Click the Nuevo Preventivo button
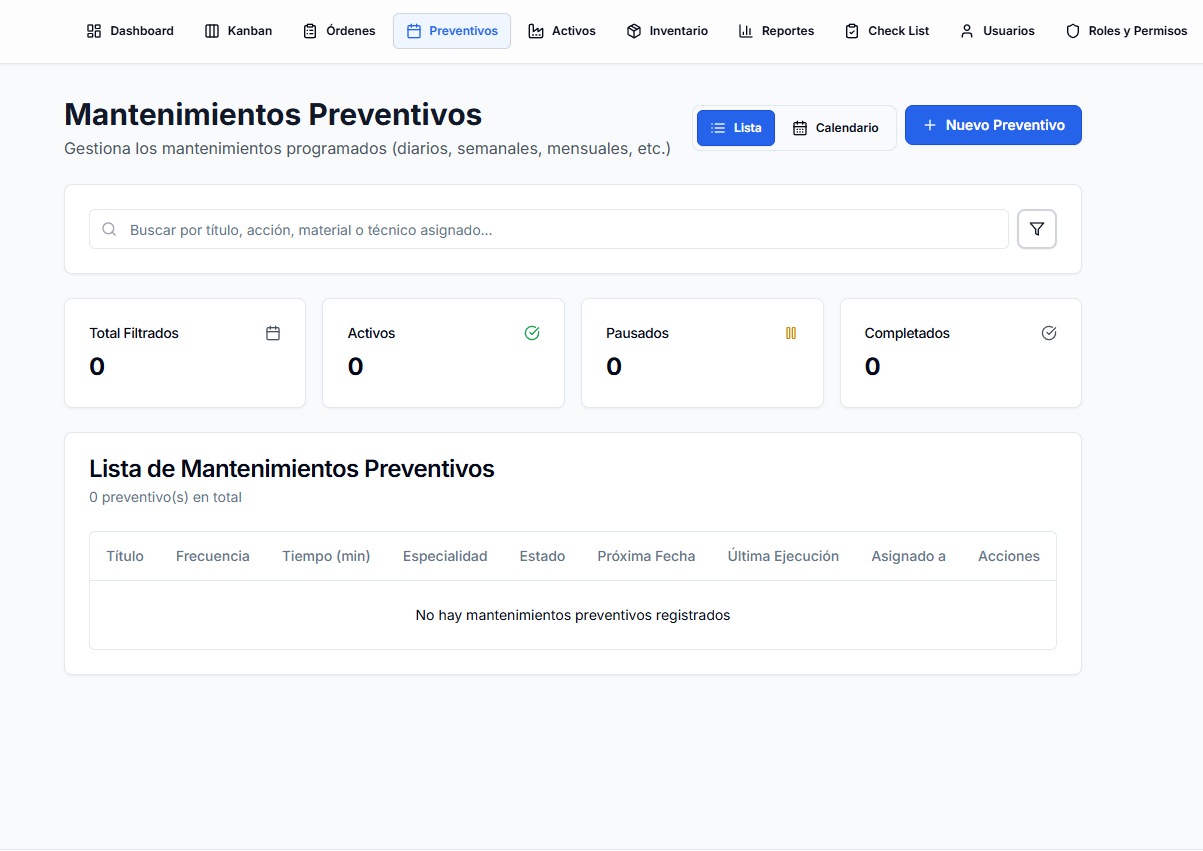 click(993, 124)
